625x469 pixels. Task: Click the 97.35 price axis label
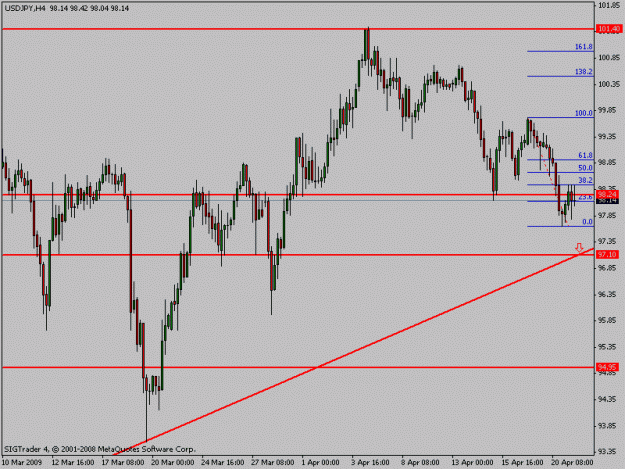pyautogui.click(x=608, y=241)
